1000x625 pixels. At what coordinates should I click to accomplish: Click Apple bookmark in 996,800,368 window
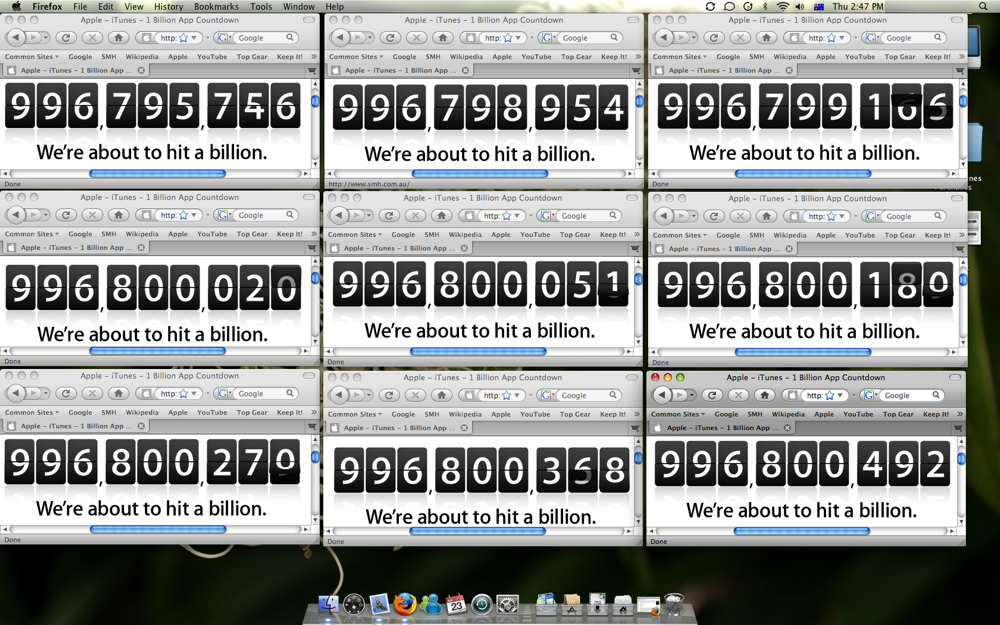coord(501,414)
